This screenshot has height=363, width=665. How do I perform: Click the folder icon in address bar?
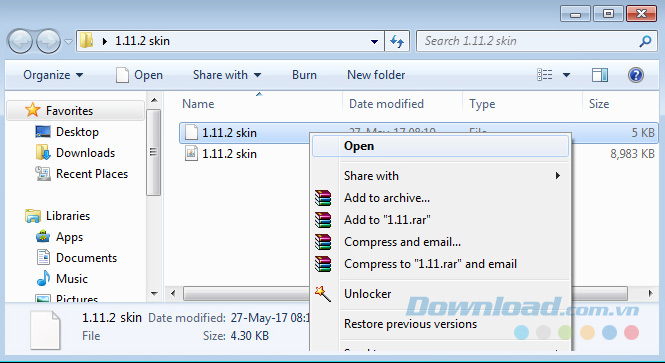[x=87, y=41]
